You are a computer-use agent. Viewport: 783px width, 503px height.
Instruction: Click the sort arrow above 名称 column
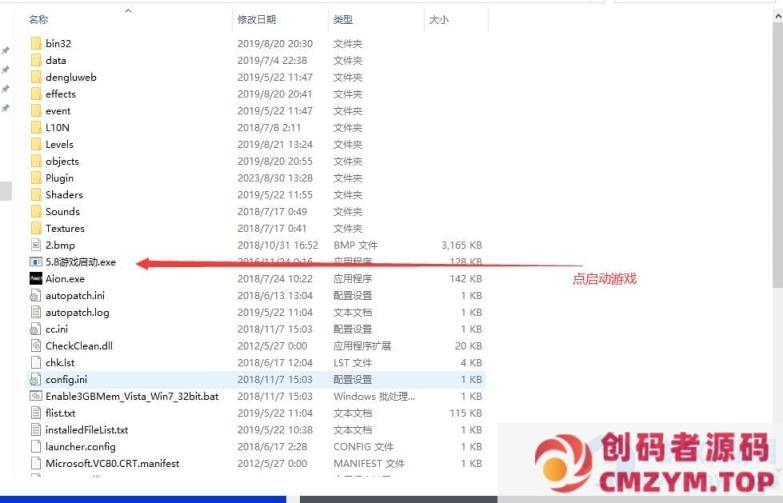[x=128, y=10]
